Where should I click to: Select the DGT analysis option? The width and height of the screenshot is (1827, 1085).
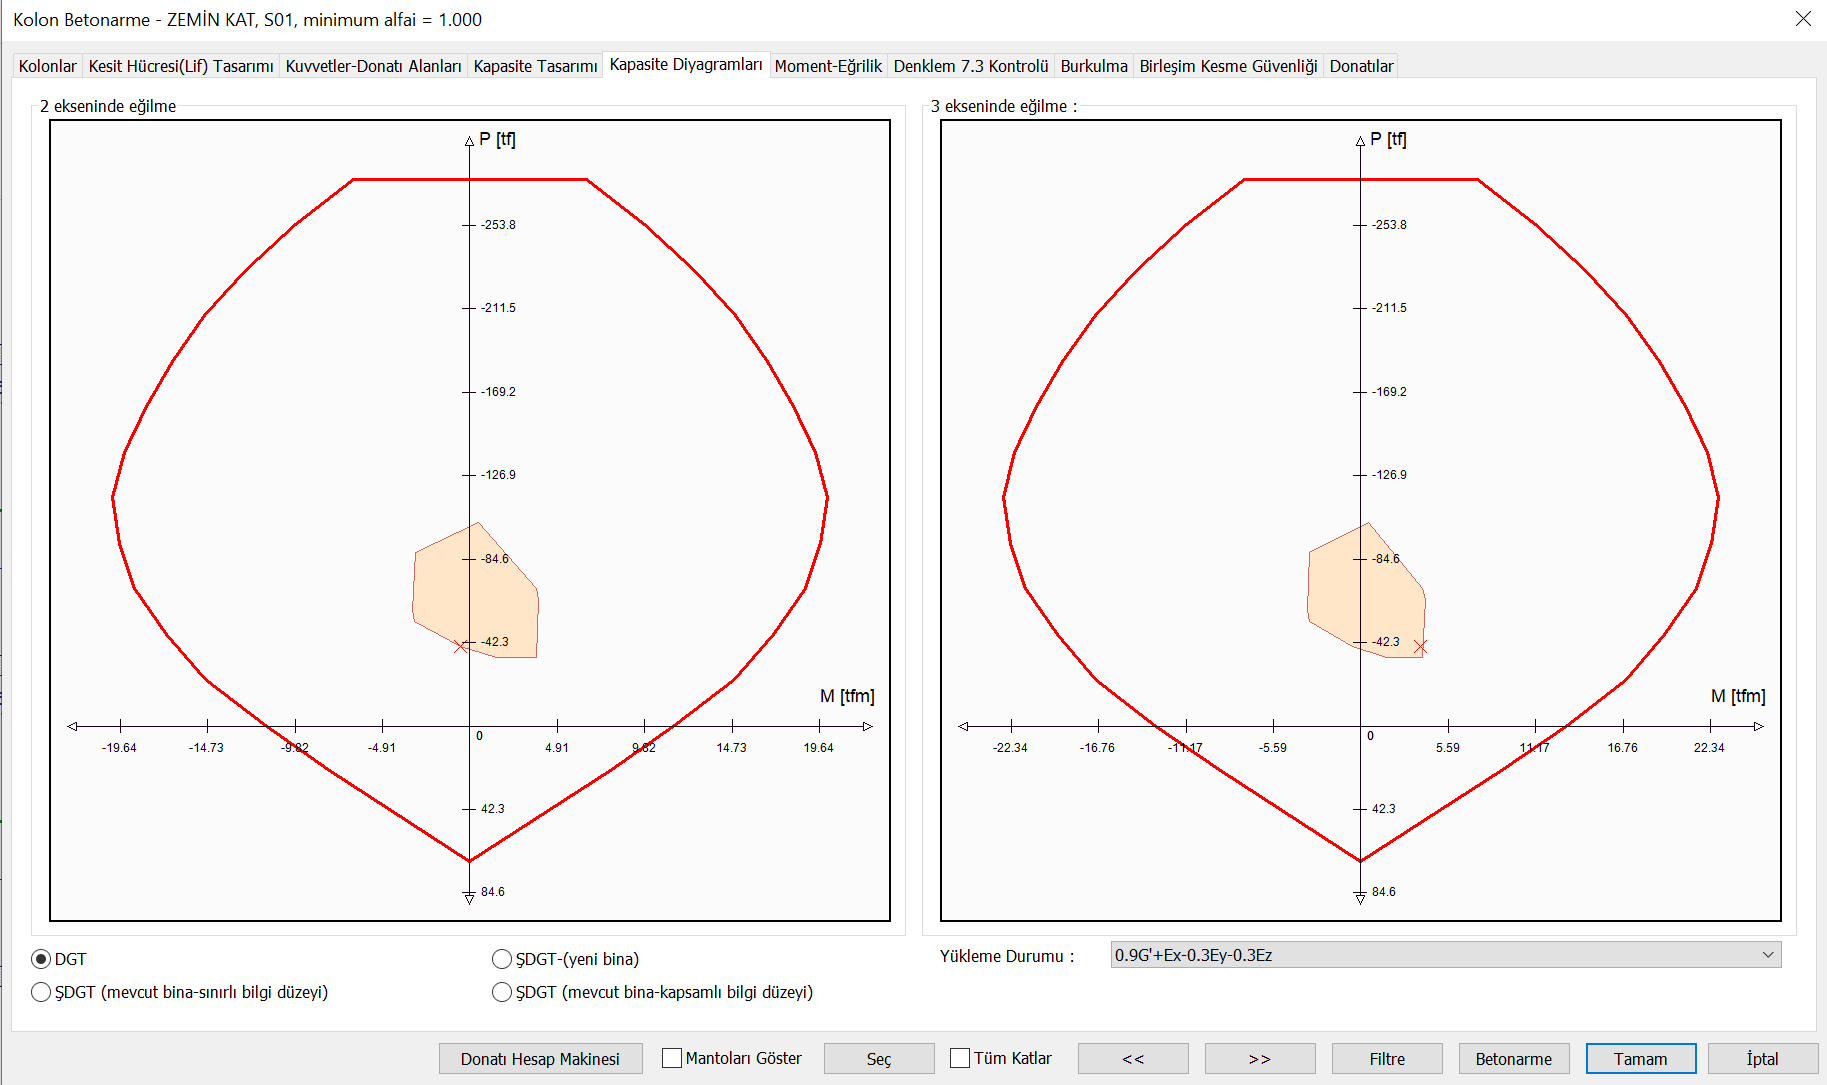click(40, 958)
